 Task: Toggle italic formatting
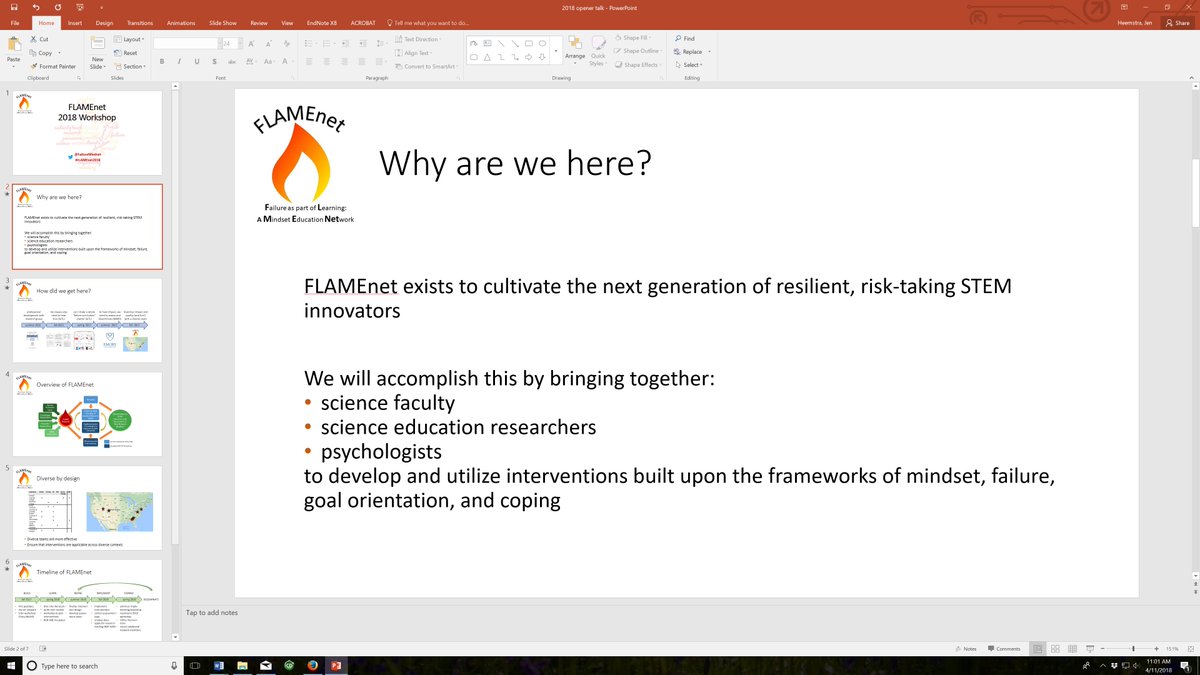click(177, 61)
